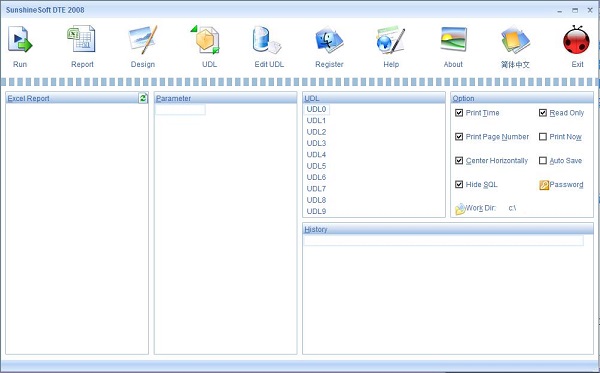Select UDL1 in the UDL list
This screenshot has height=373, width=600.
pyautogui.click(x=316, y=121)
